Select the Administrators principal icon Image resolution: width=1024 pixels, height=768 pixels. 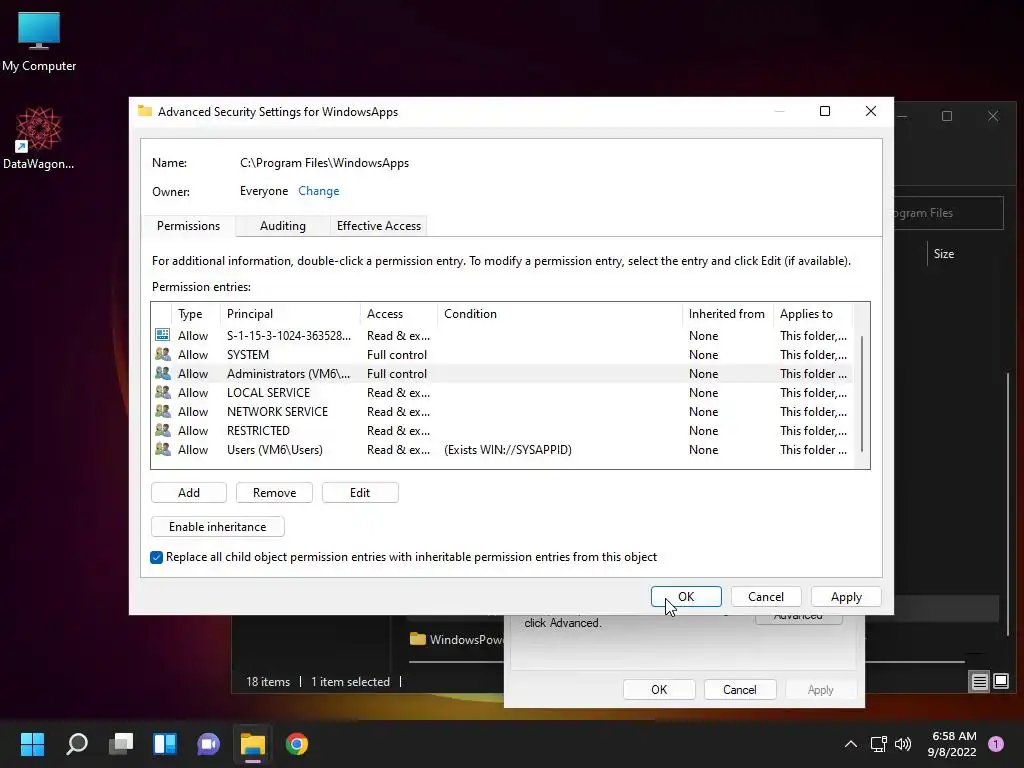tap(163, 373)
